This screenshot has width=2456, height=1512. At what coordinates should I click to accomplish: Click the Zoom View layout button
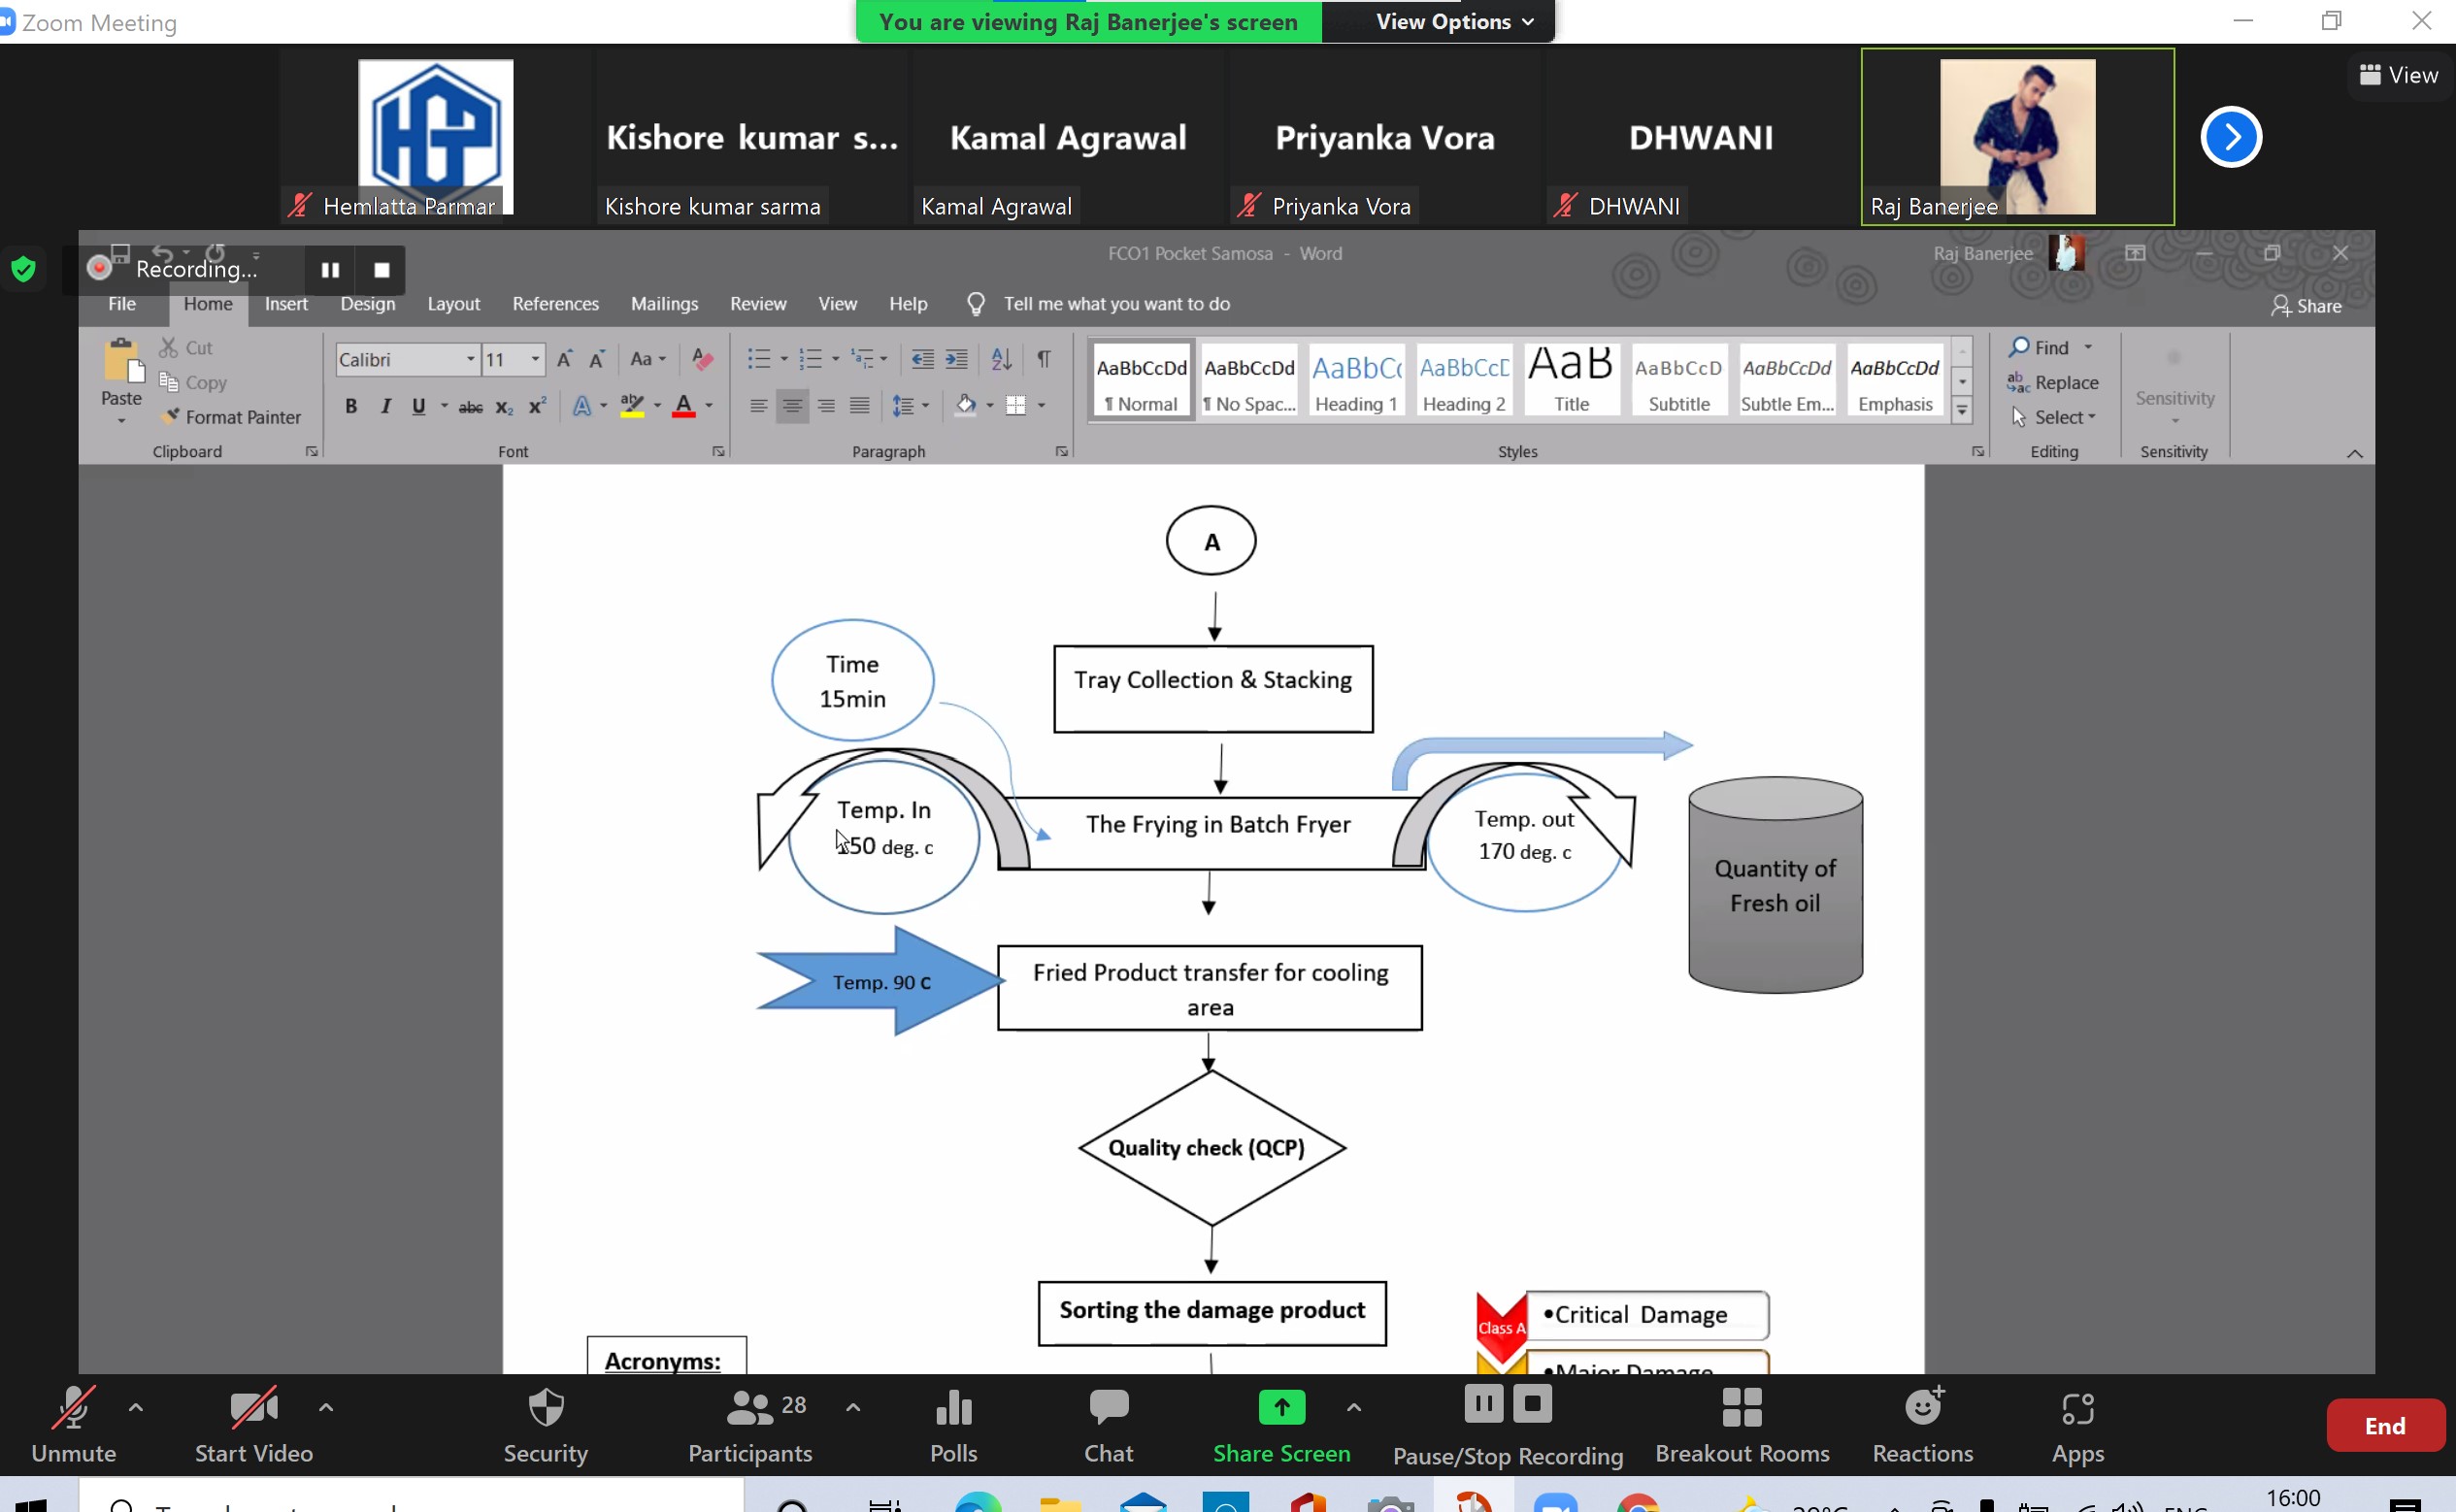[x=2400, y=75]
